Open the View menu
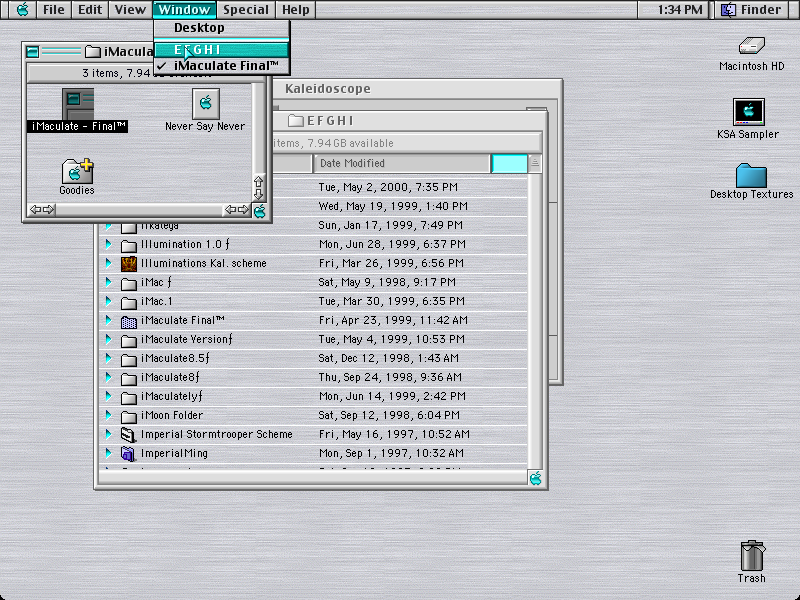The width and height of the screenshot is (800, 600). (130, 9)
